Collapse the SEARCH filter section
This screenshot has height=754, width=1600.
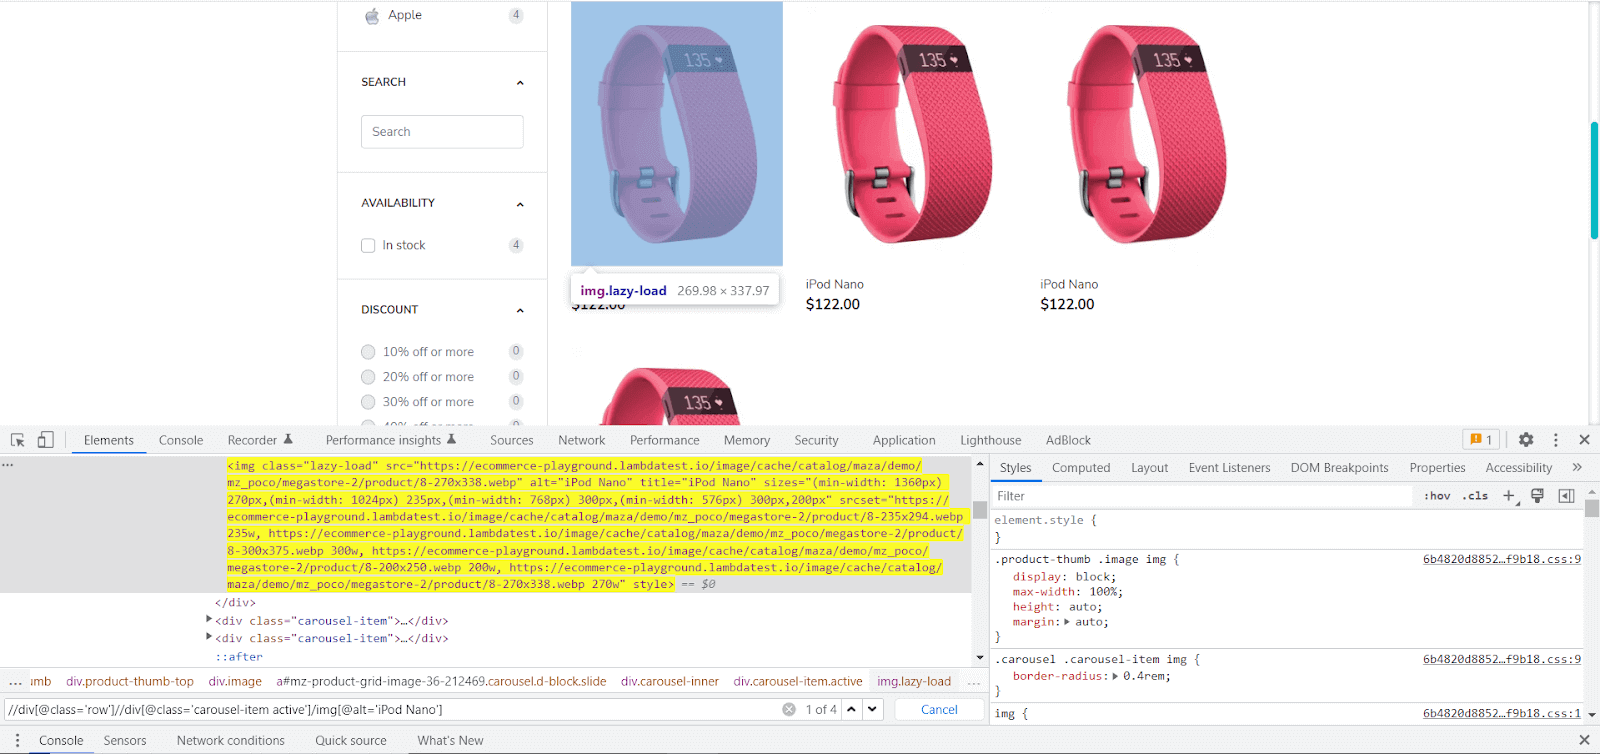pyautogui.click(x=520, y=83)
